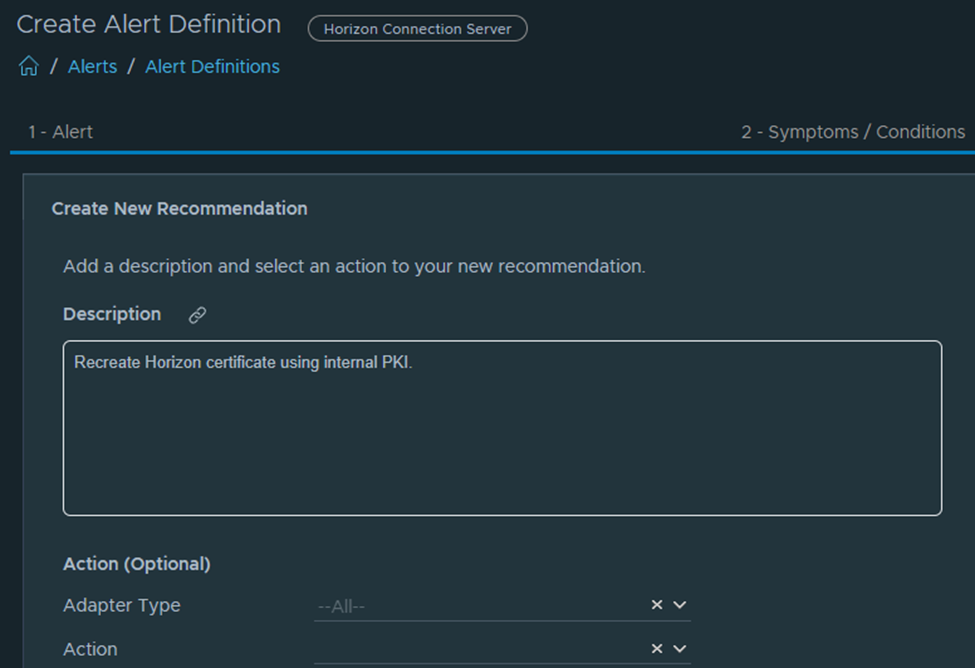Clear the Adapter Type selection
The image size is (975, 668).
[657, 605]
